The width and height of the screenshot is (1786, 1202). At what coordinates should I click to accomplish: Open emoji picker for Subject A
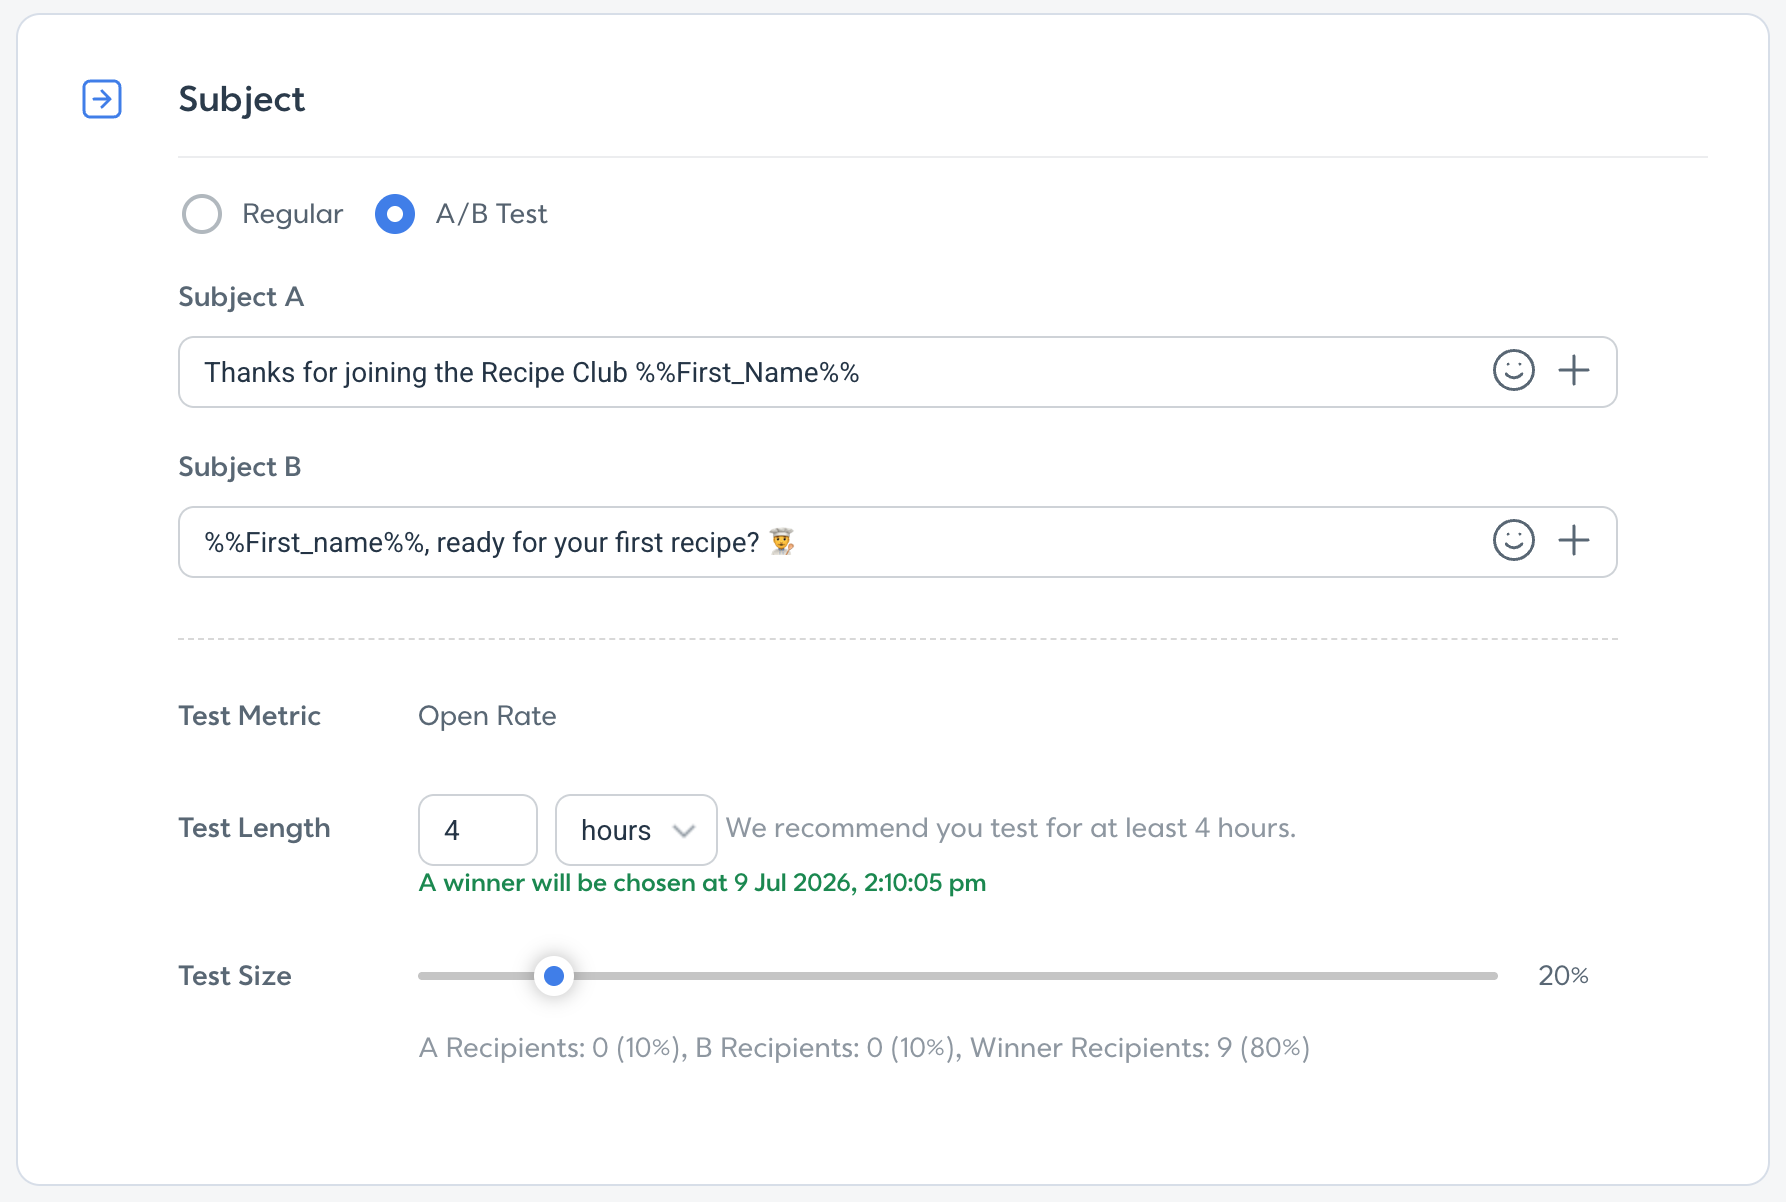tap(1513, 371)
